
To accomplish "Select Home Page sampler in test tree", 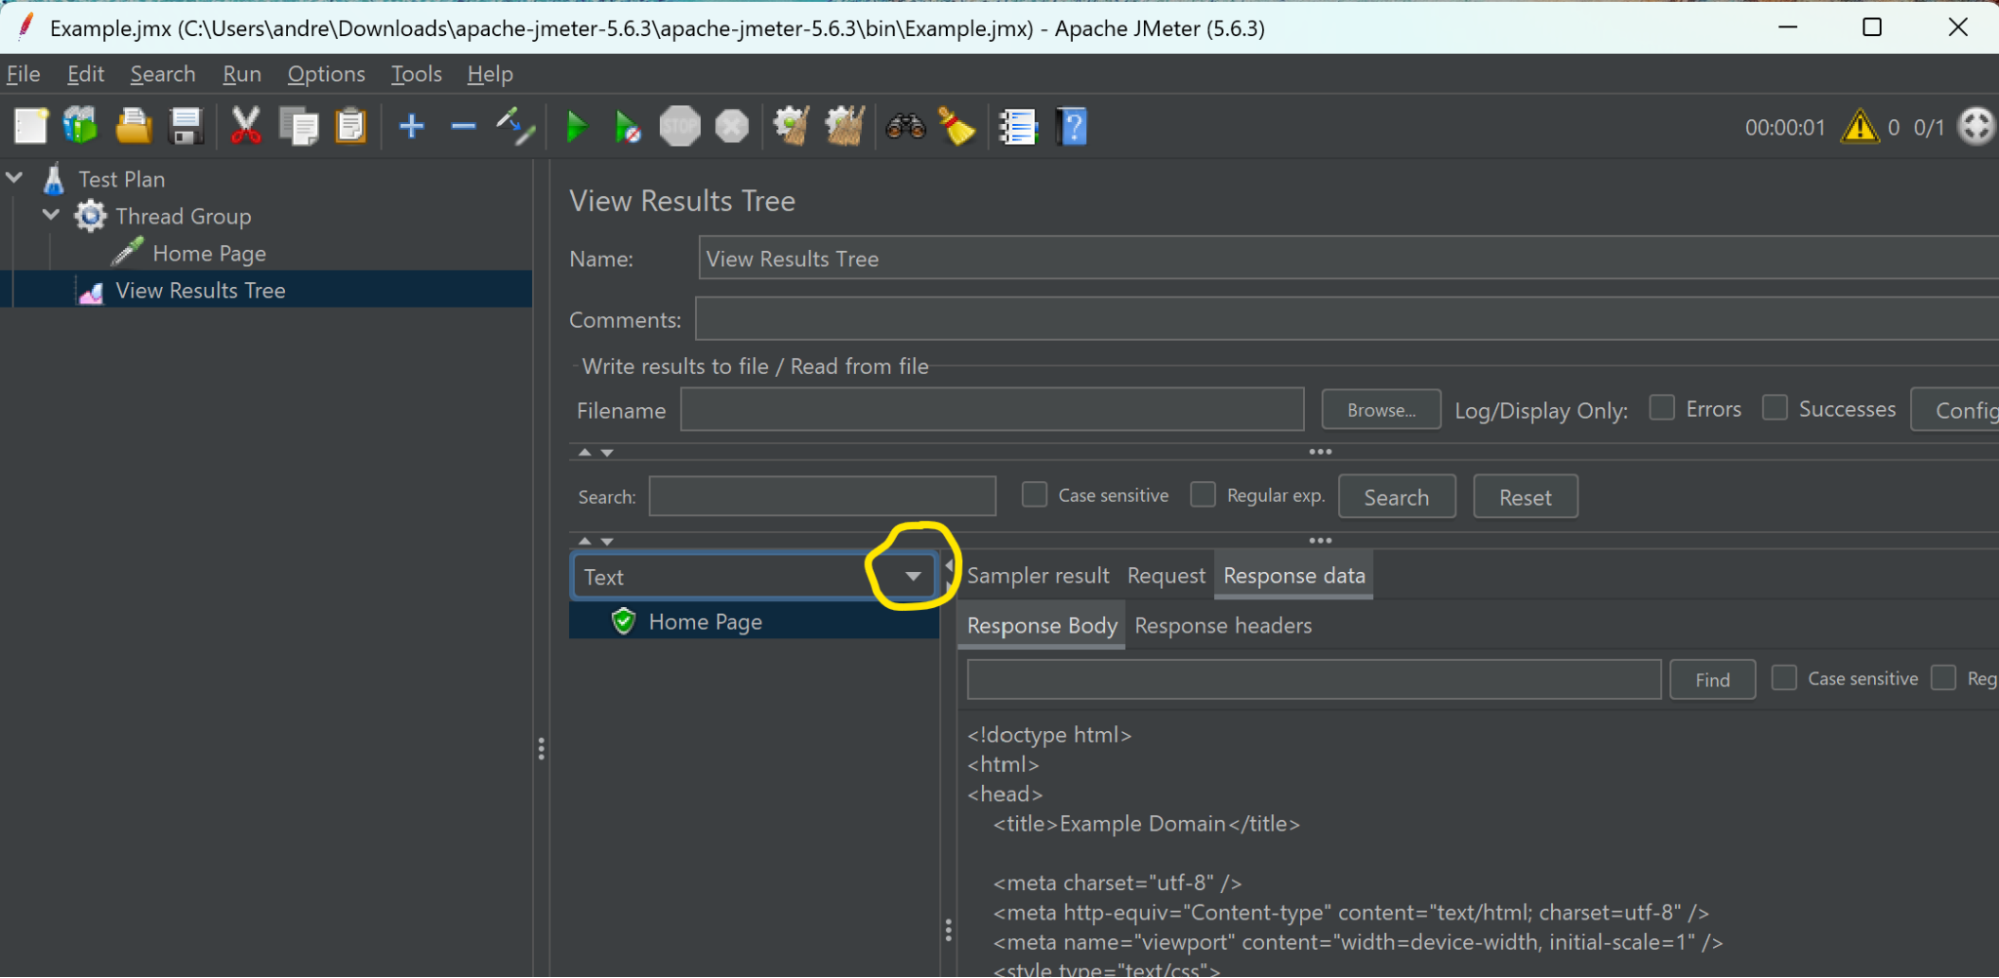I will pos(209,253).
